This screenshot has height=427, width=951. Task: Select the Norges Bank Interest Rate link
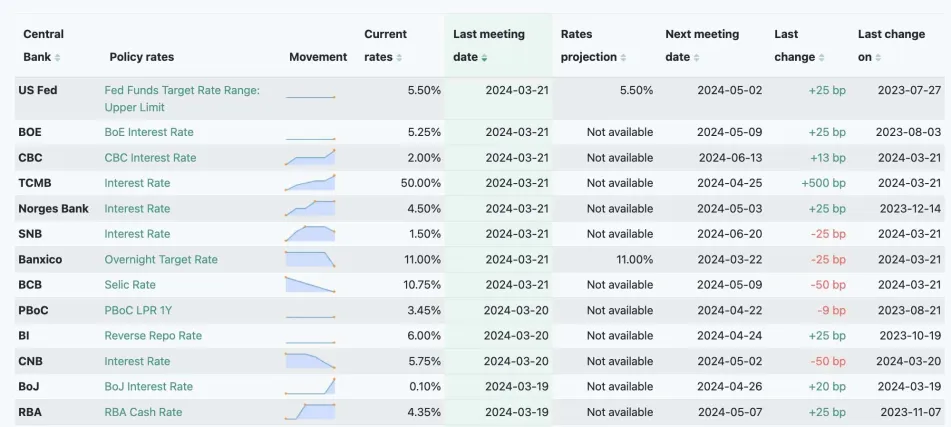137,209
